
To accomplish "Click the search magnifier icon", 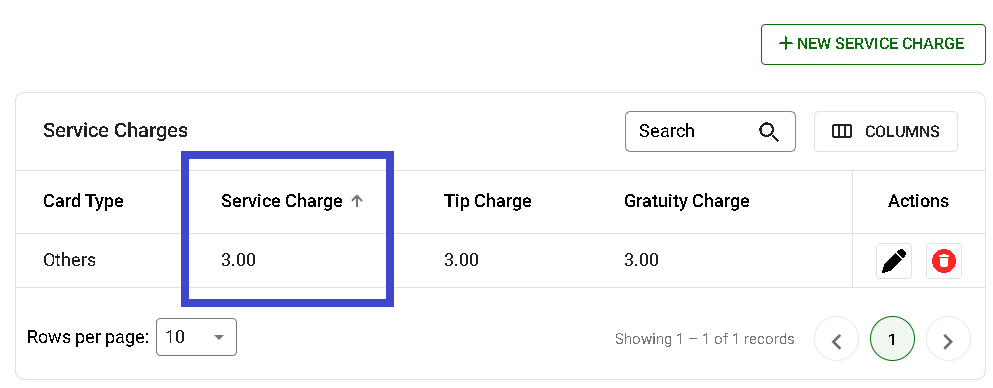I will pos(769,132).
